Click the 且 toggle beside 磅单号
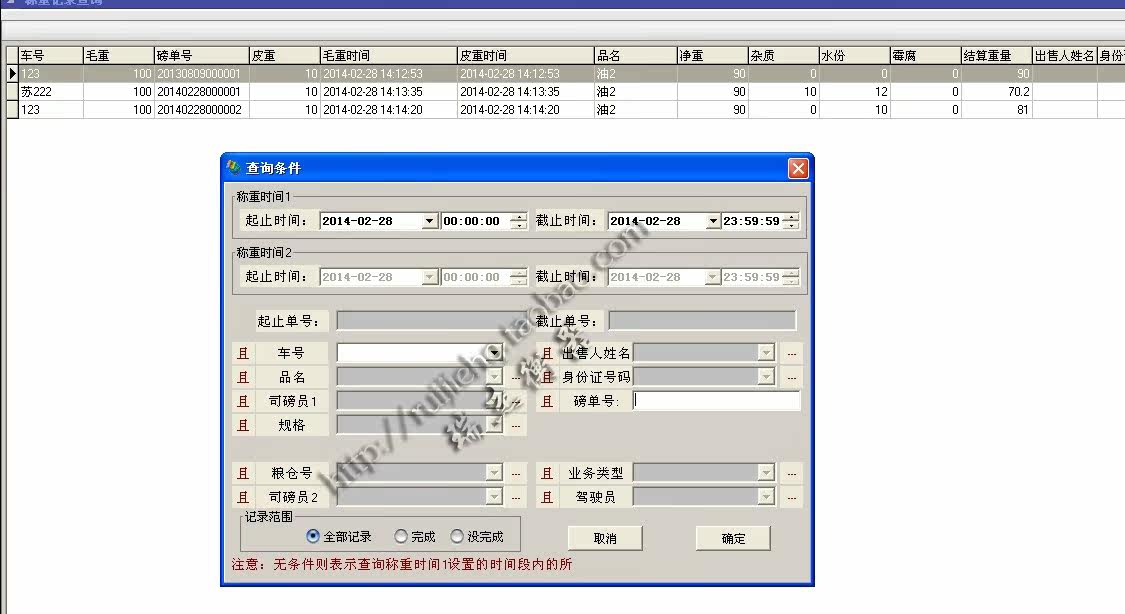 (x=547, y=401)
